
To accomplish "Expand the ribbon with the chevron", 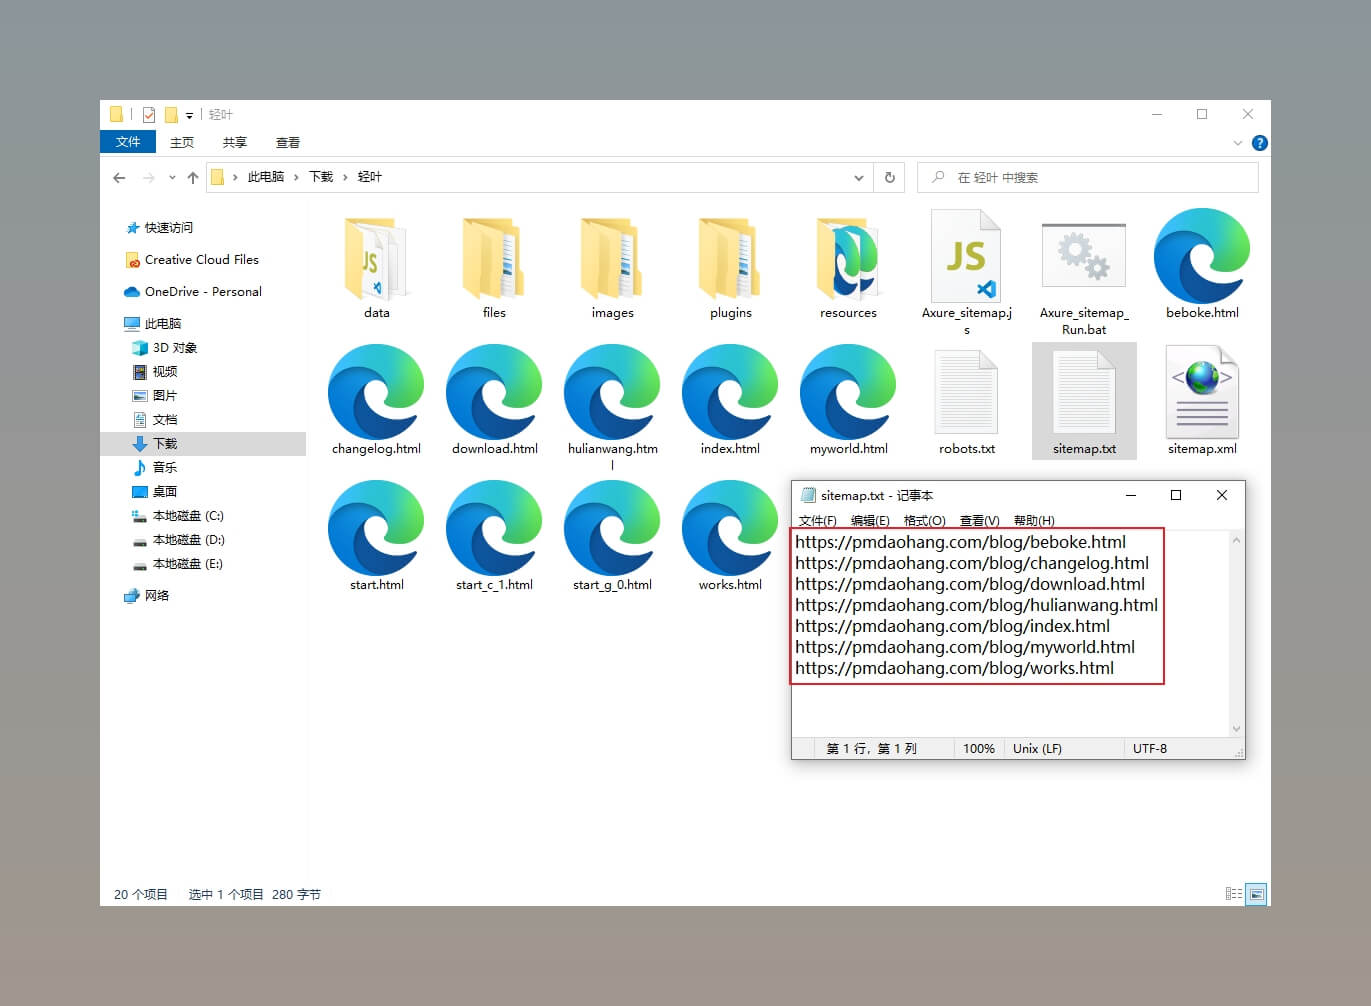I will [x=1238, y=143].
